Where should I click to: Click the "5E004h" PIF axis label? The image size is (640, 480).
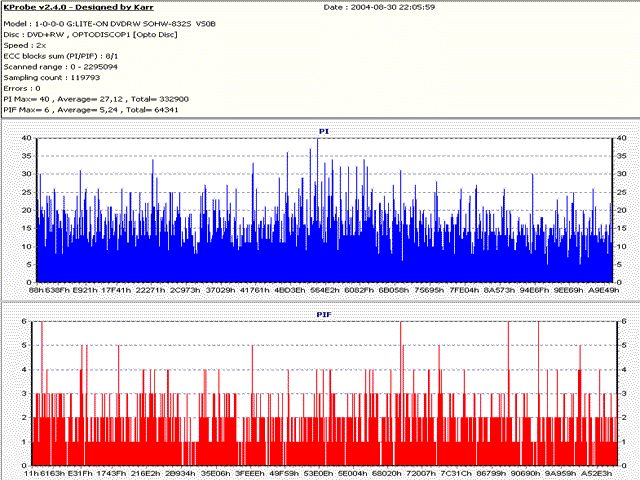tap(353, 473)
